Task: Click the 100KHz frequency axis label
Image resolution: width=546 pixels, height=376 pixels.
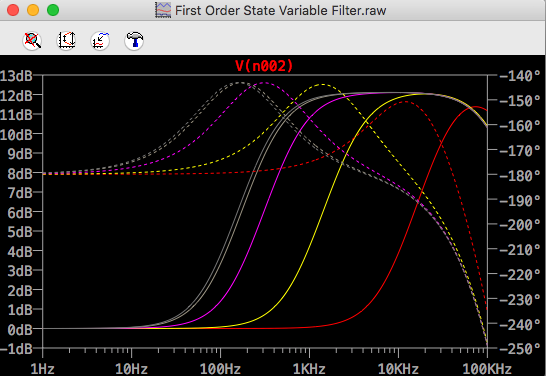Action: [x=487, y=369]
